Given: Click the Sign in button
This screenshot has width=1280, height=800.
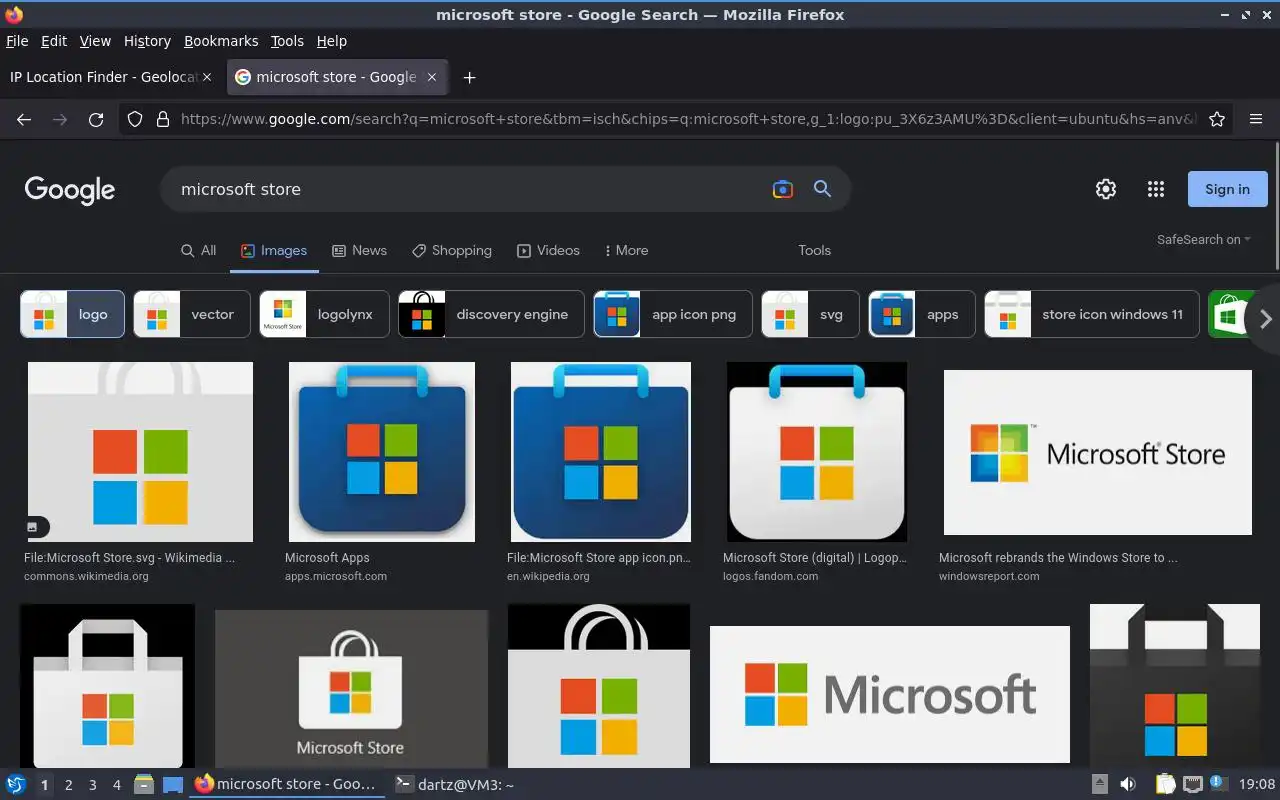Looking at the screenshot, I should point(1227,189).
